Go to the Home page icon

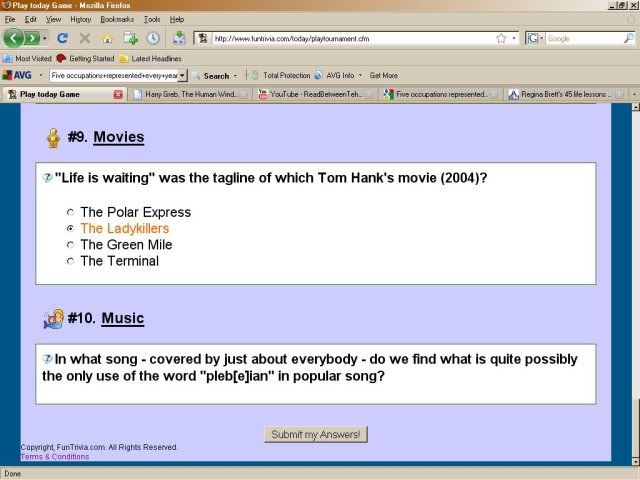tap(107, 38)
